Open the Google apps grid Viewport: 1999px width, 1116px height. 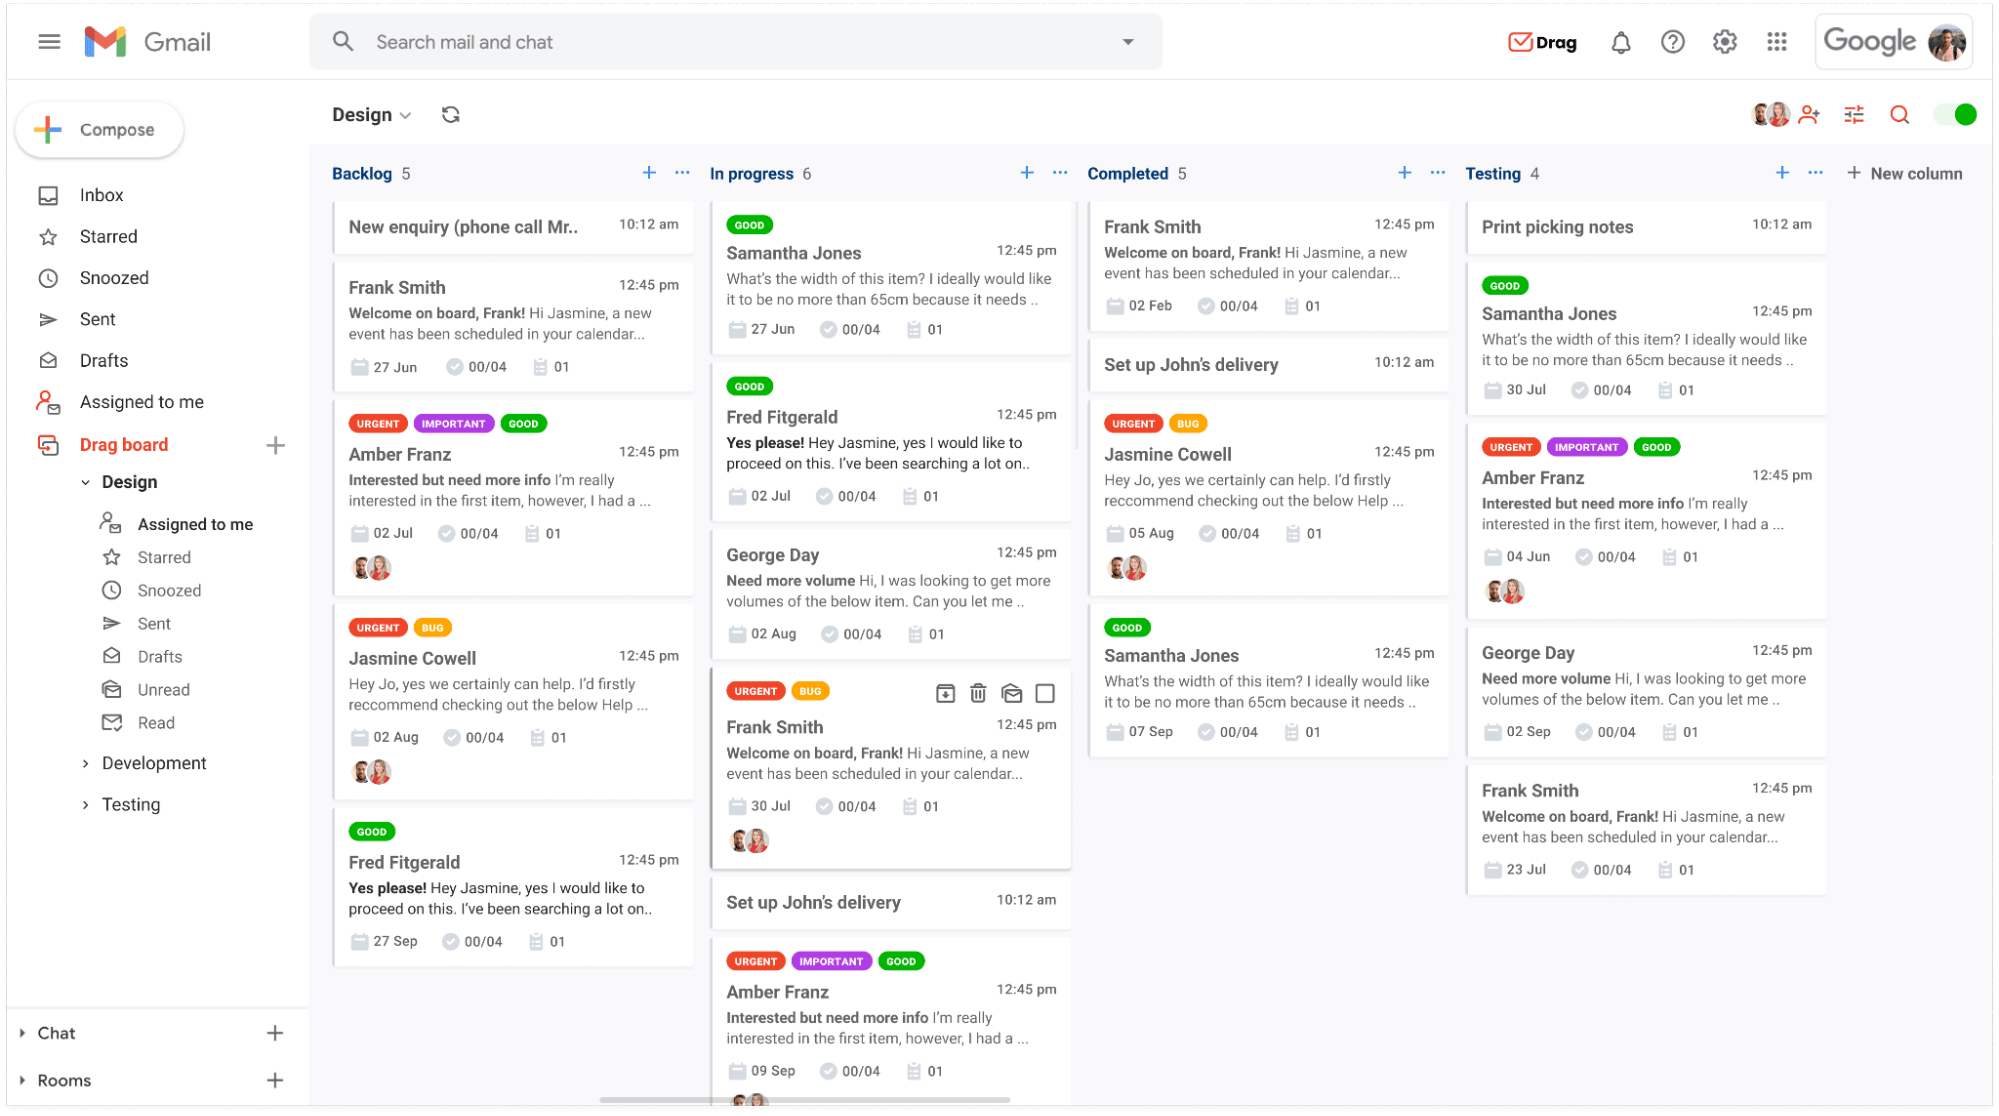click(1777, 42)
